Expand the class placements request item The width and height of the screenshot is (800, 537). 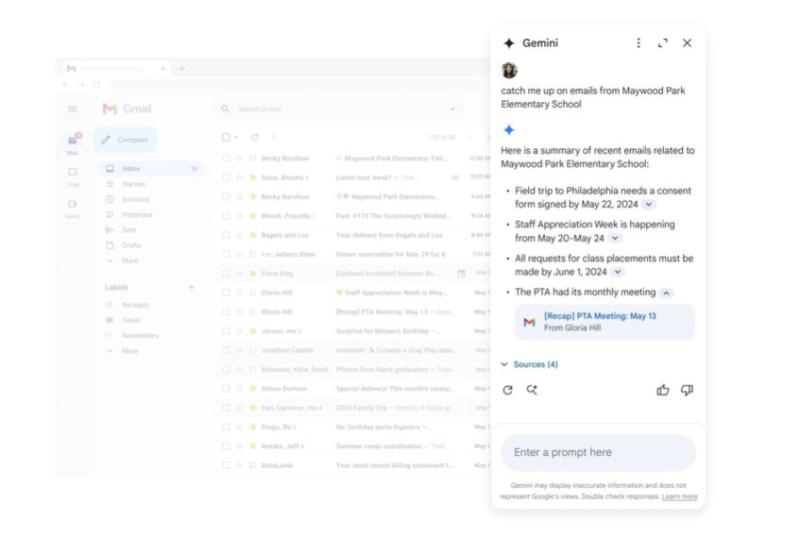point(618,272)
